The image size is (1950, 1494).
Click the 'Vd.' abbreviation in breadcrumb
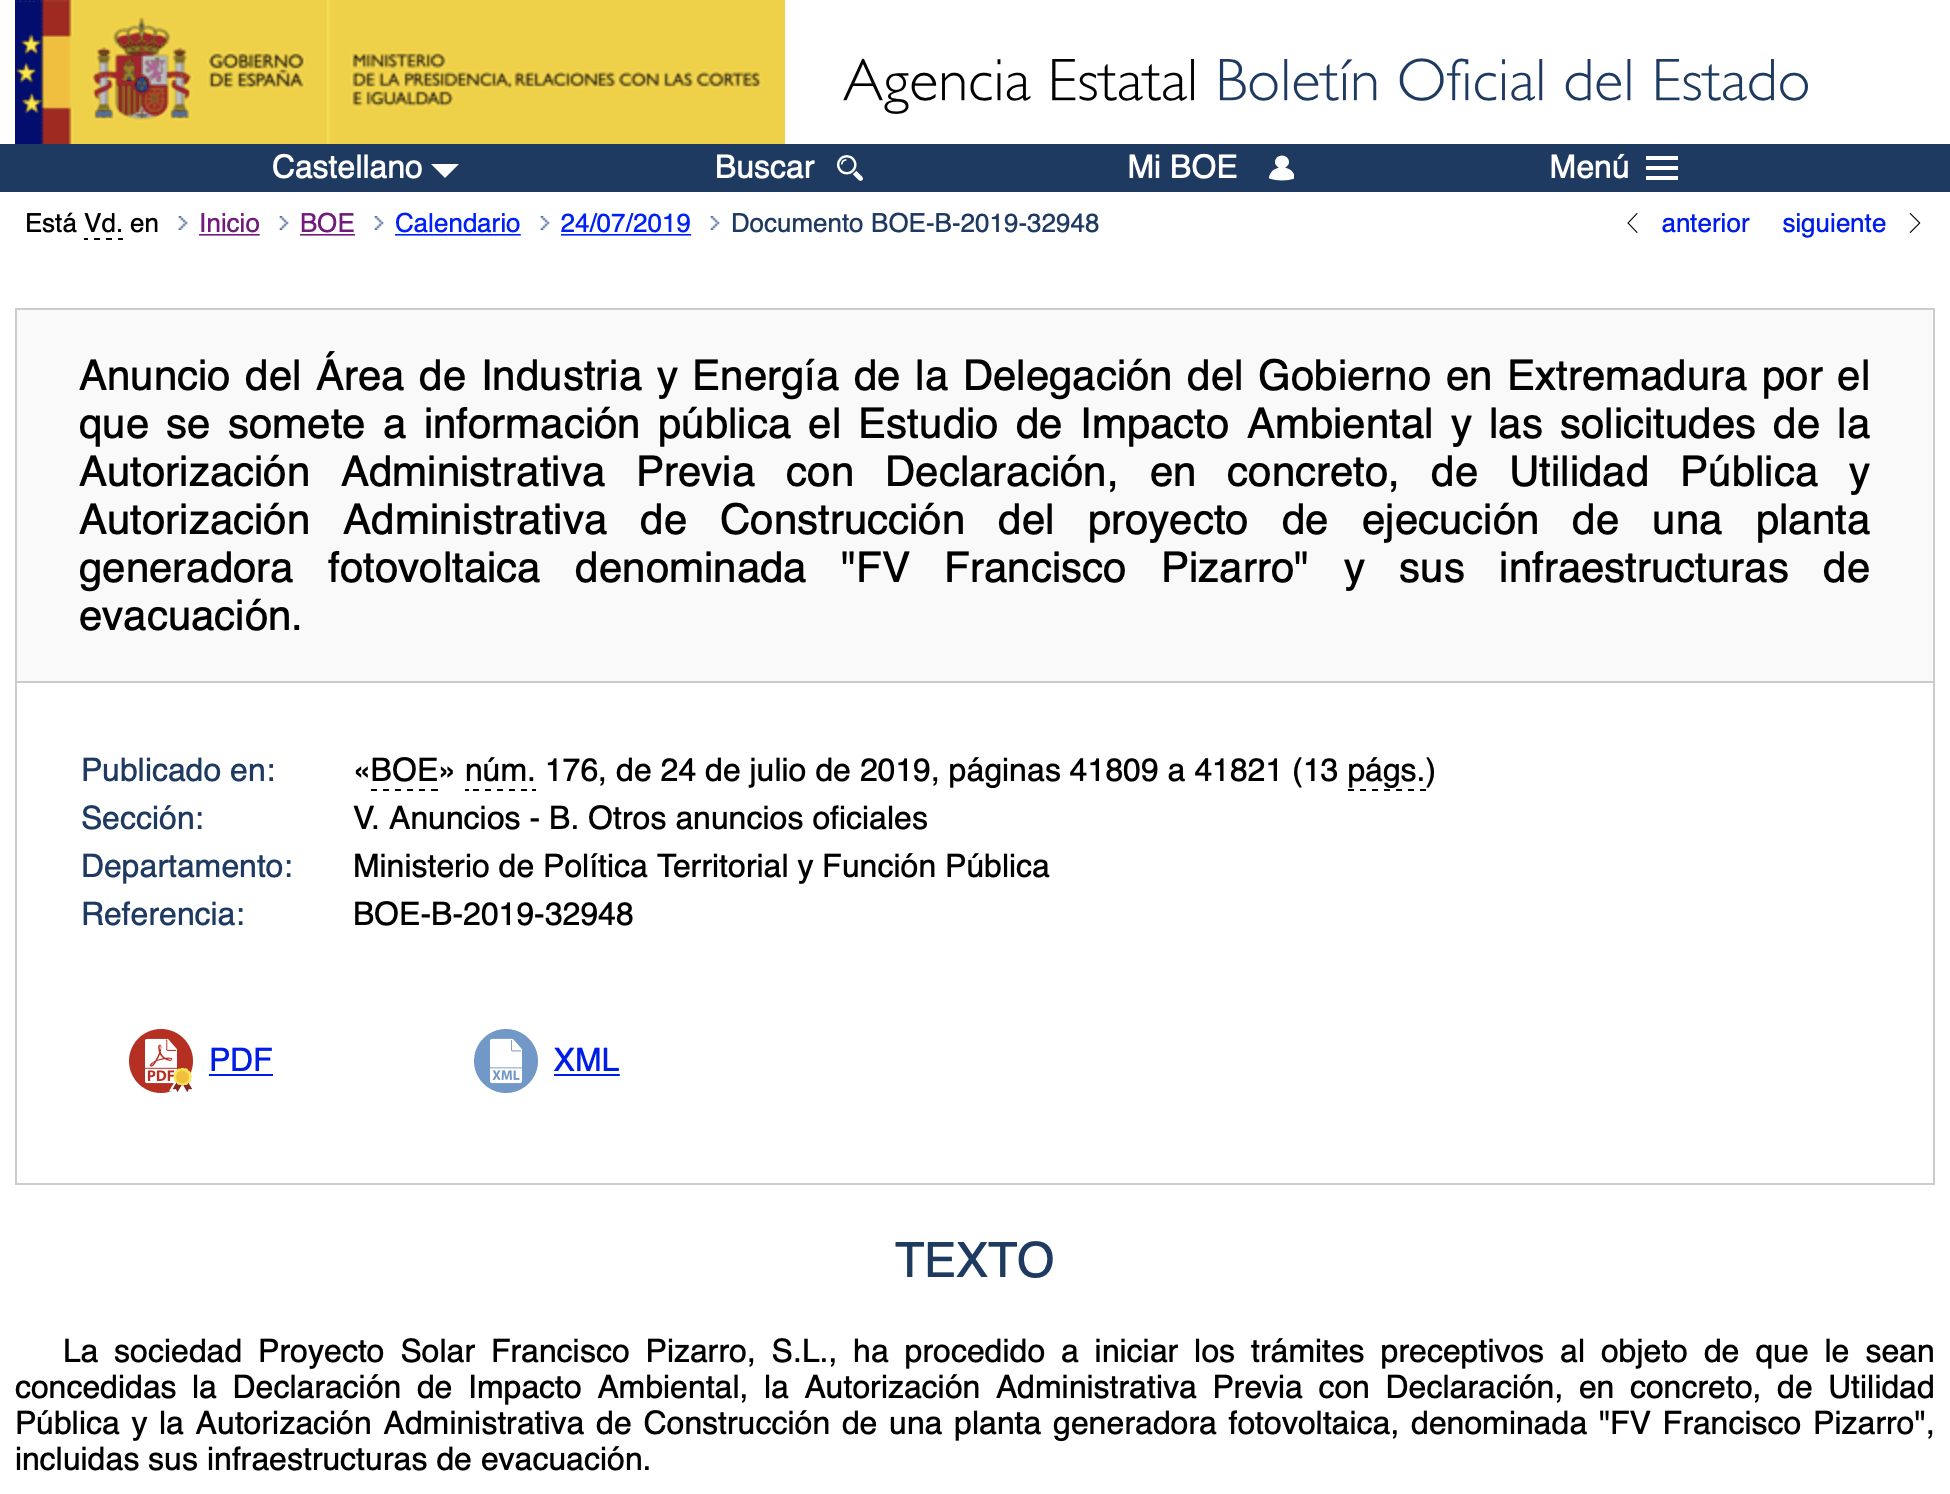click(103, 223)
